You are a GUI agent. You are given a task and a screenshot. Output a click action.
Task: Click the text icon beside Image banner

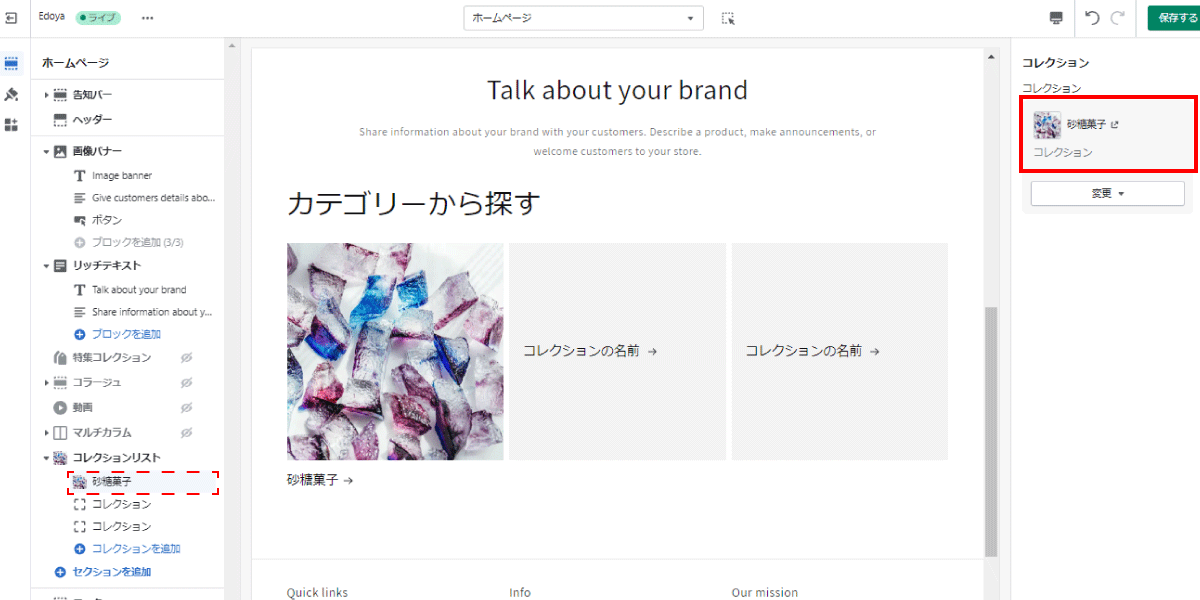click(x=80, y=176)
